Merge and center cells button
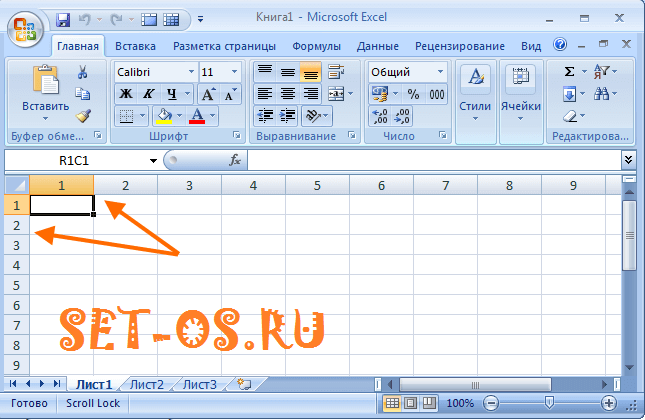 tap(336, 94)
